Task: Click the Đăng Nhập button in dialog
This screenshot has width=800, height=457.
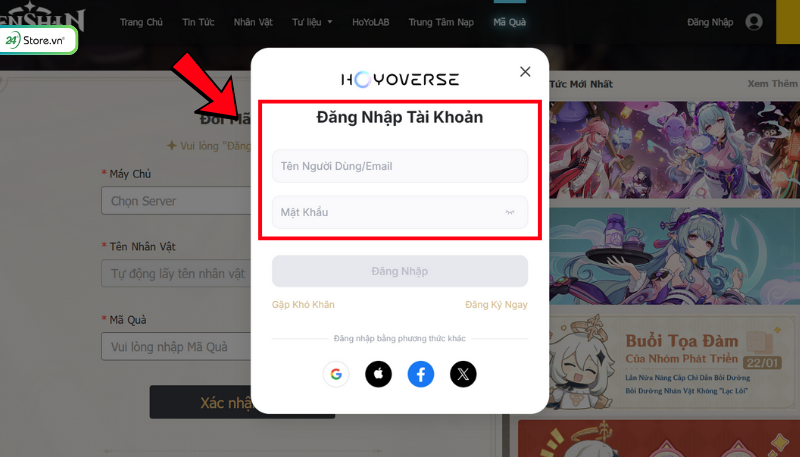Action: [400, 271]
